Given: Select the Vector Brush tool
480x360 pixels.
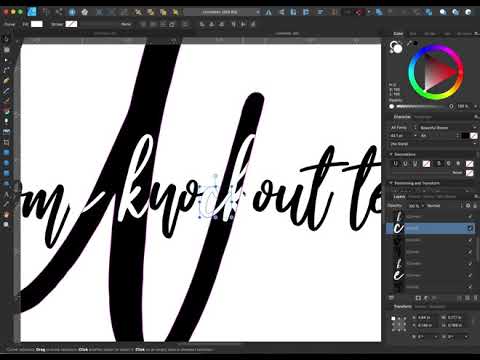Looking at the screenshot, I should [x=6, y=101].
